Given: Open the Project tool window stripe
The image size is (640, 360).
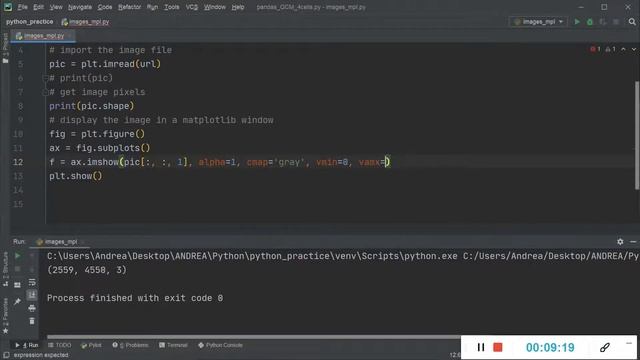Looking at the screenshot, I should point(5,48).
